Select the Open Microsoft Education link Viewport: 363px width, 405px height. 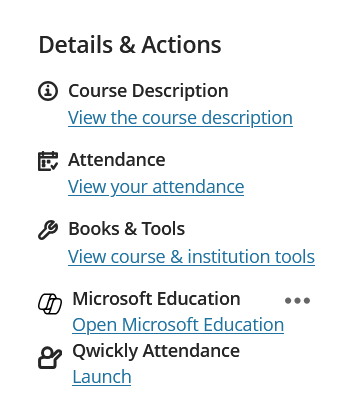(178, 325)
